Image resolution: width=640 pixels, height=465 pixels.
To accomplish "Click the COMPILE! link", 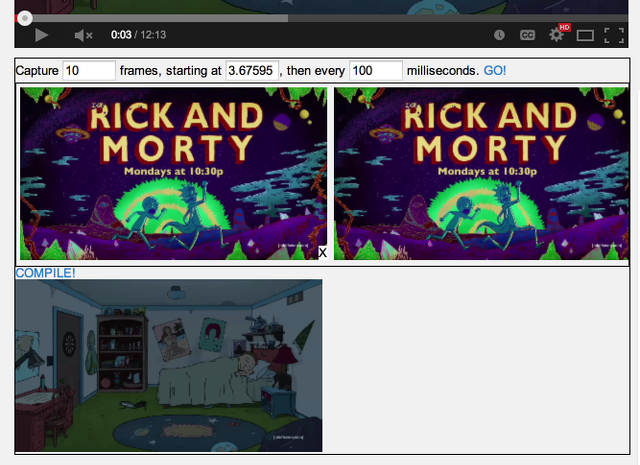I will (x=45, y=273).
